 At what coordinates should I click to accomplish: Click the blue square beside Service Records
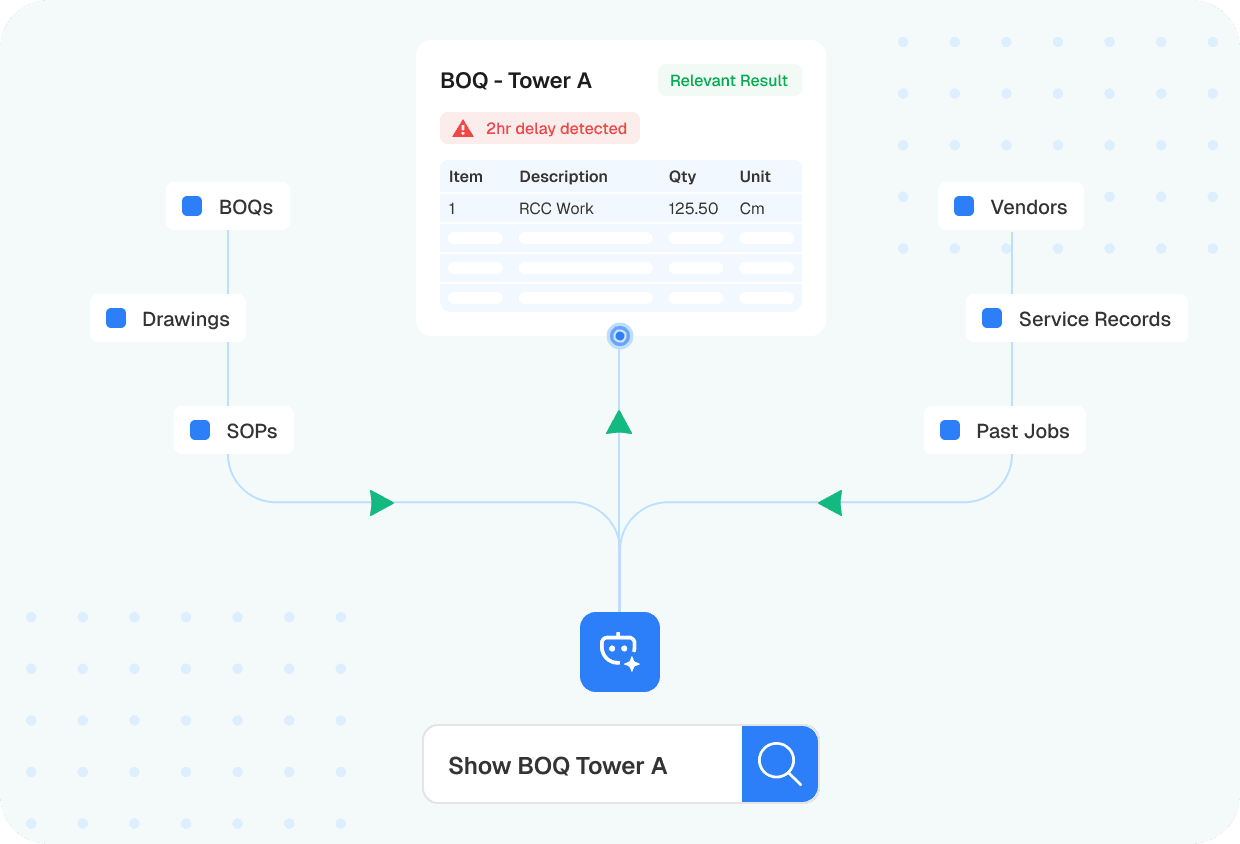tap(992, 318)
